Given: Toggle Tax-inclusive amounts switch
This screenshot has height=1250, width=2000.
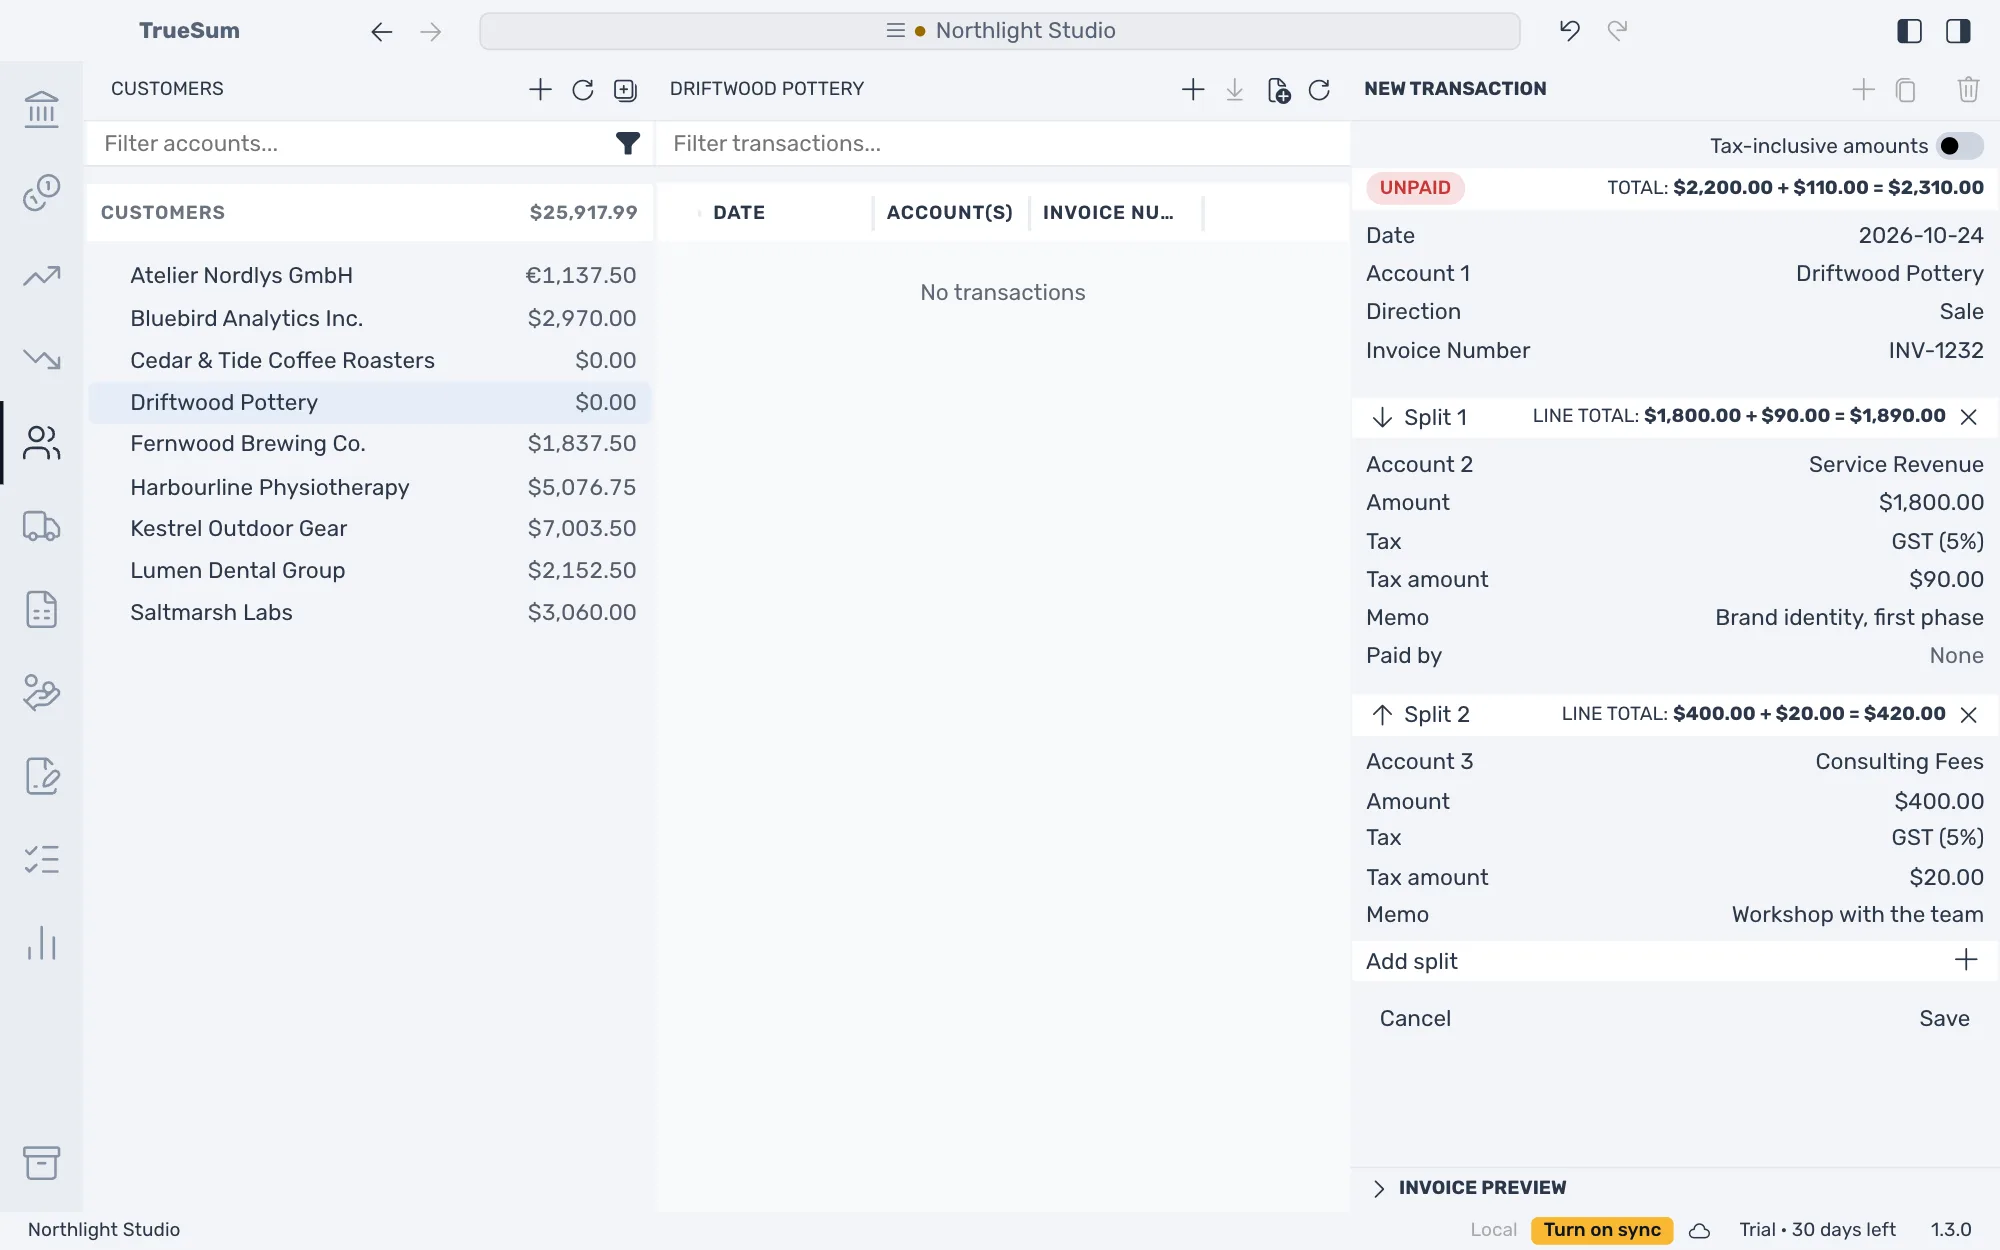Looking at the screenshot, I should (1960, 146).
